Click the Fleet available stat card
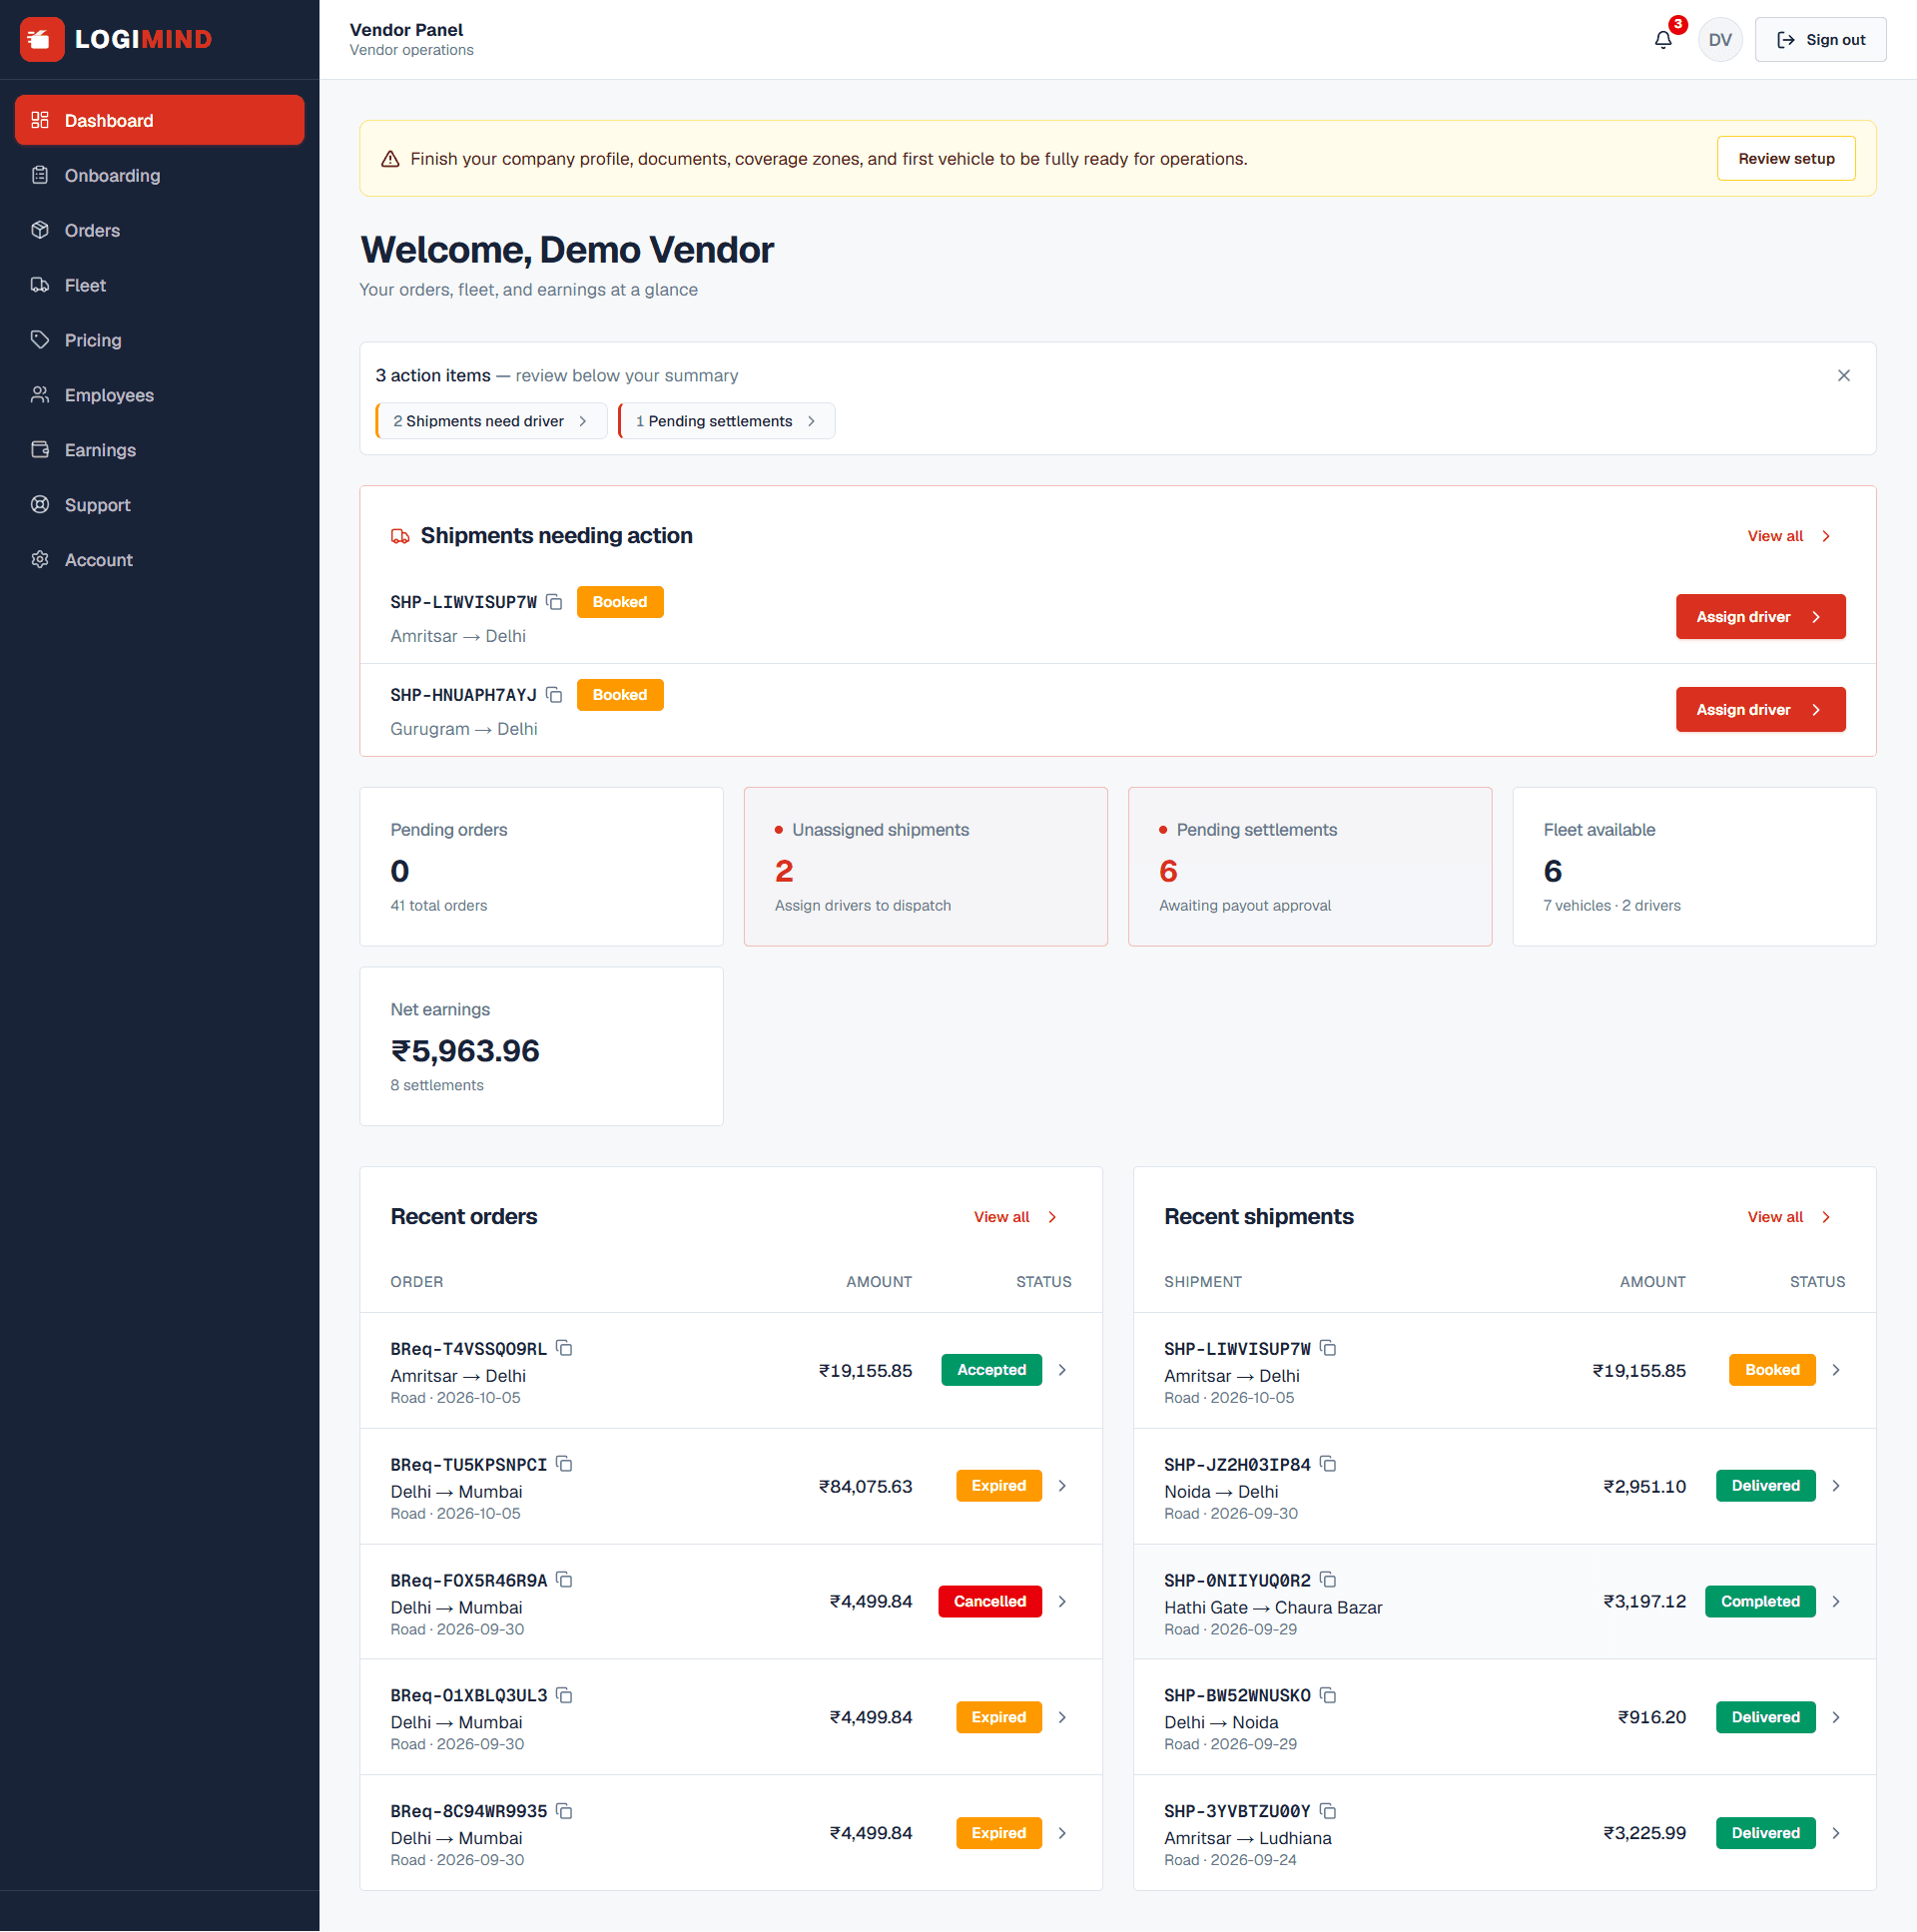Screen dimensions: 1917x1932 tap(1694, 867)
